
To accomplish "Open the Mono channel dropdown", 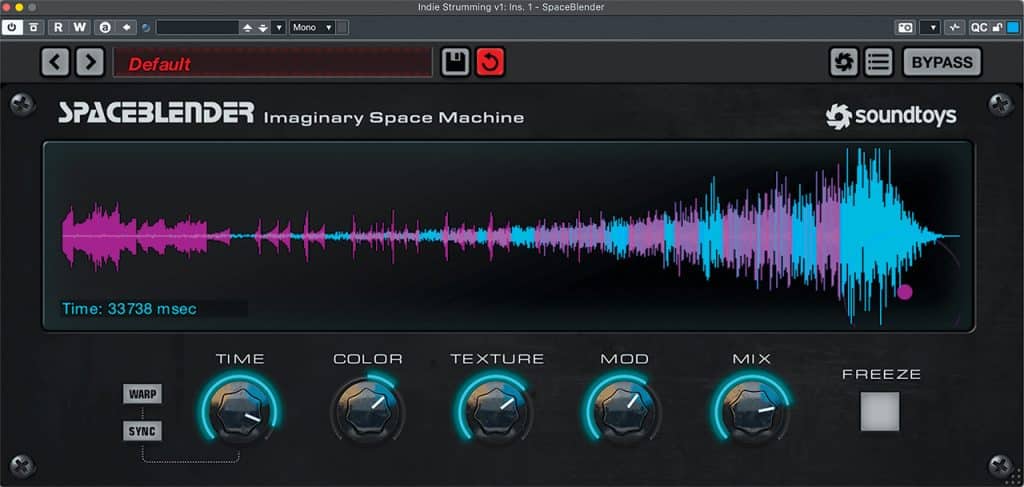I will (x=311, y=27).
